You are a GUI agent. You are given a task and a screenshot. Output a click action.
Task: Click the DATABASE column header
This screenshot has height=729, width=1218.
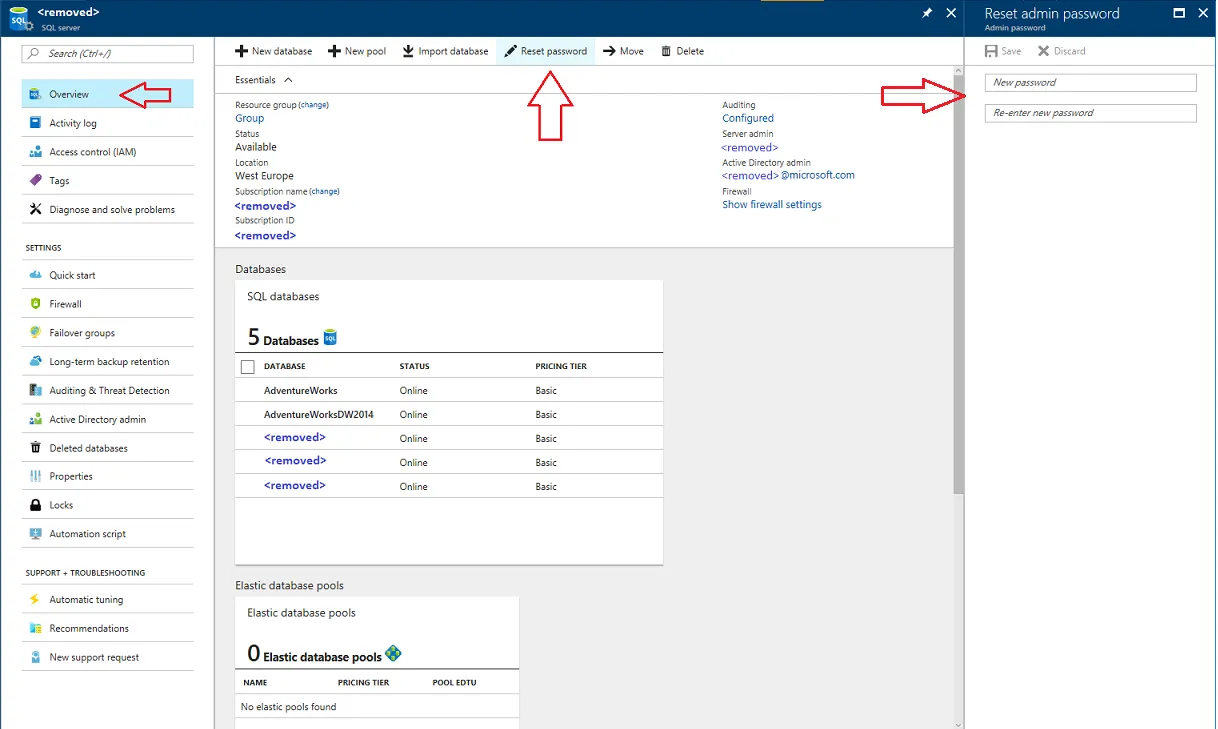[285, 366]
